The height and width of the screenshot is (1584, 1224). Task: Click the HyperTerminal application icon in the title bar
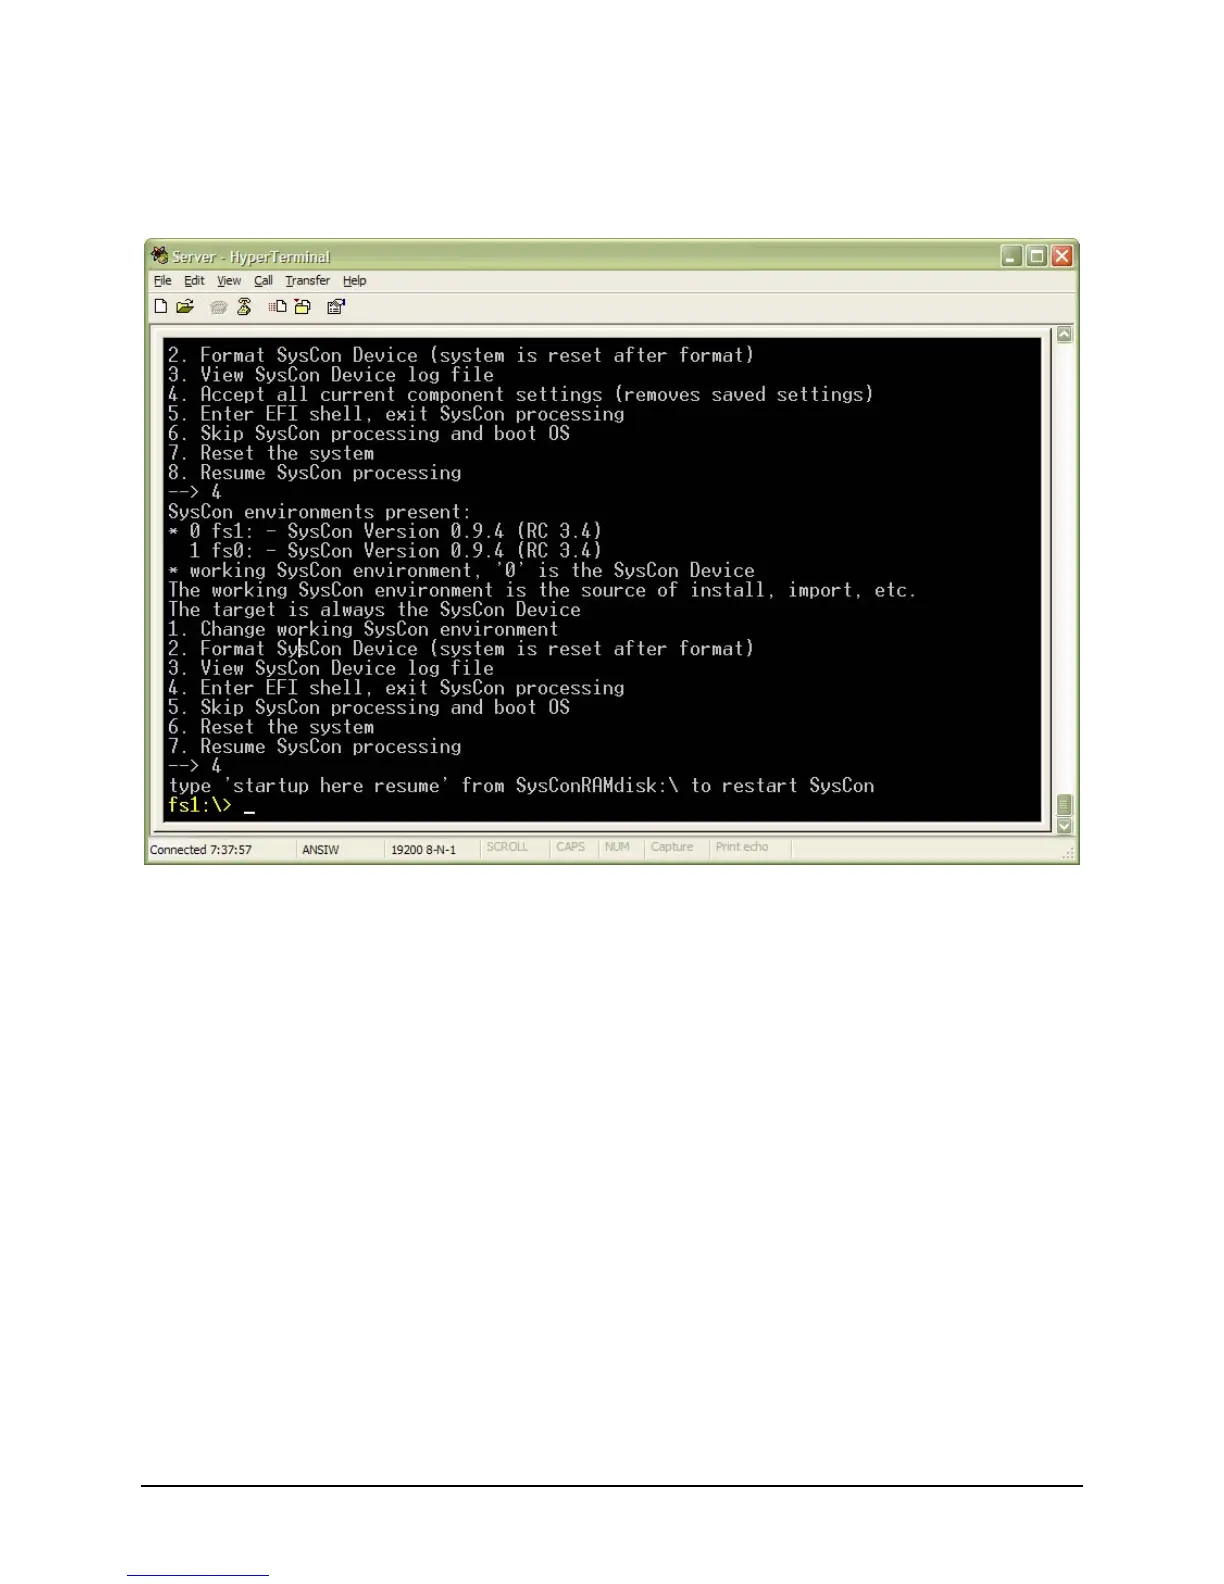coord(160,256)
